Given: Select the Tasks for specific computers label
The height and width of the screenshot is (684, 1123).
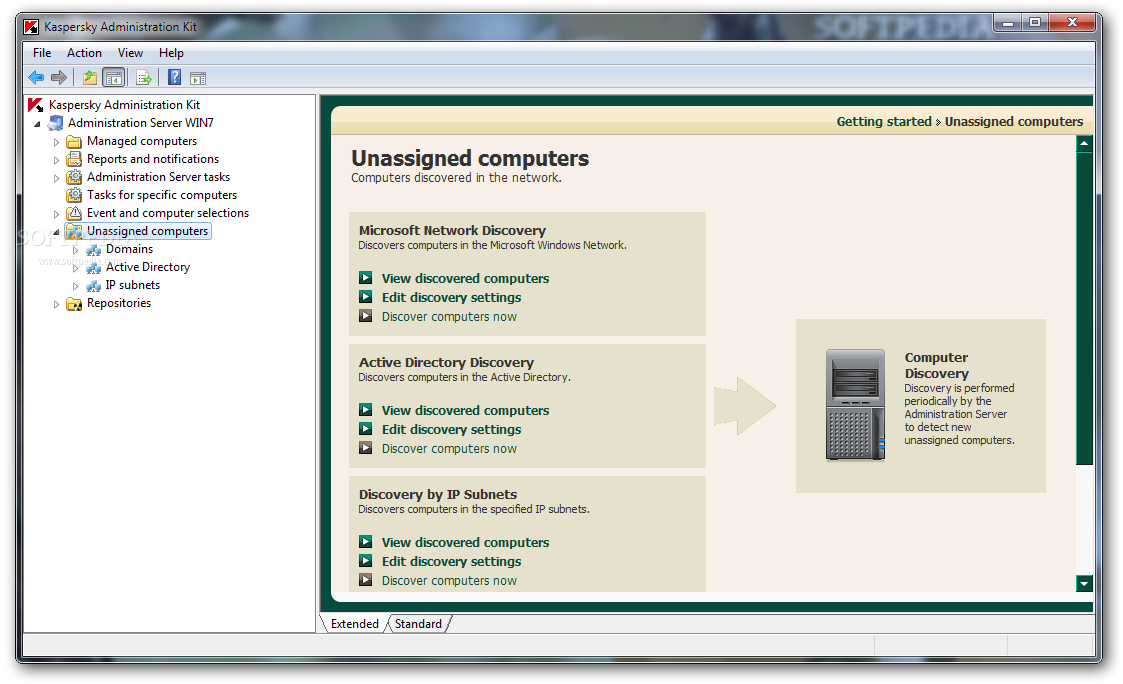Looking at the screenshot, I should click(x=162, y=195).
